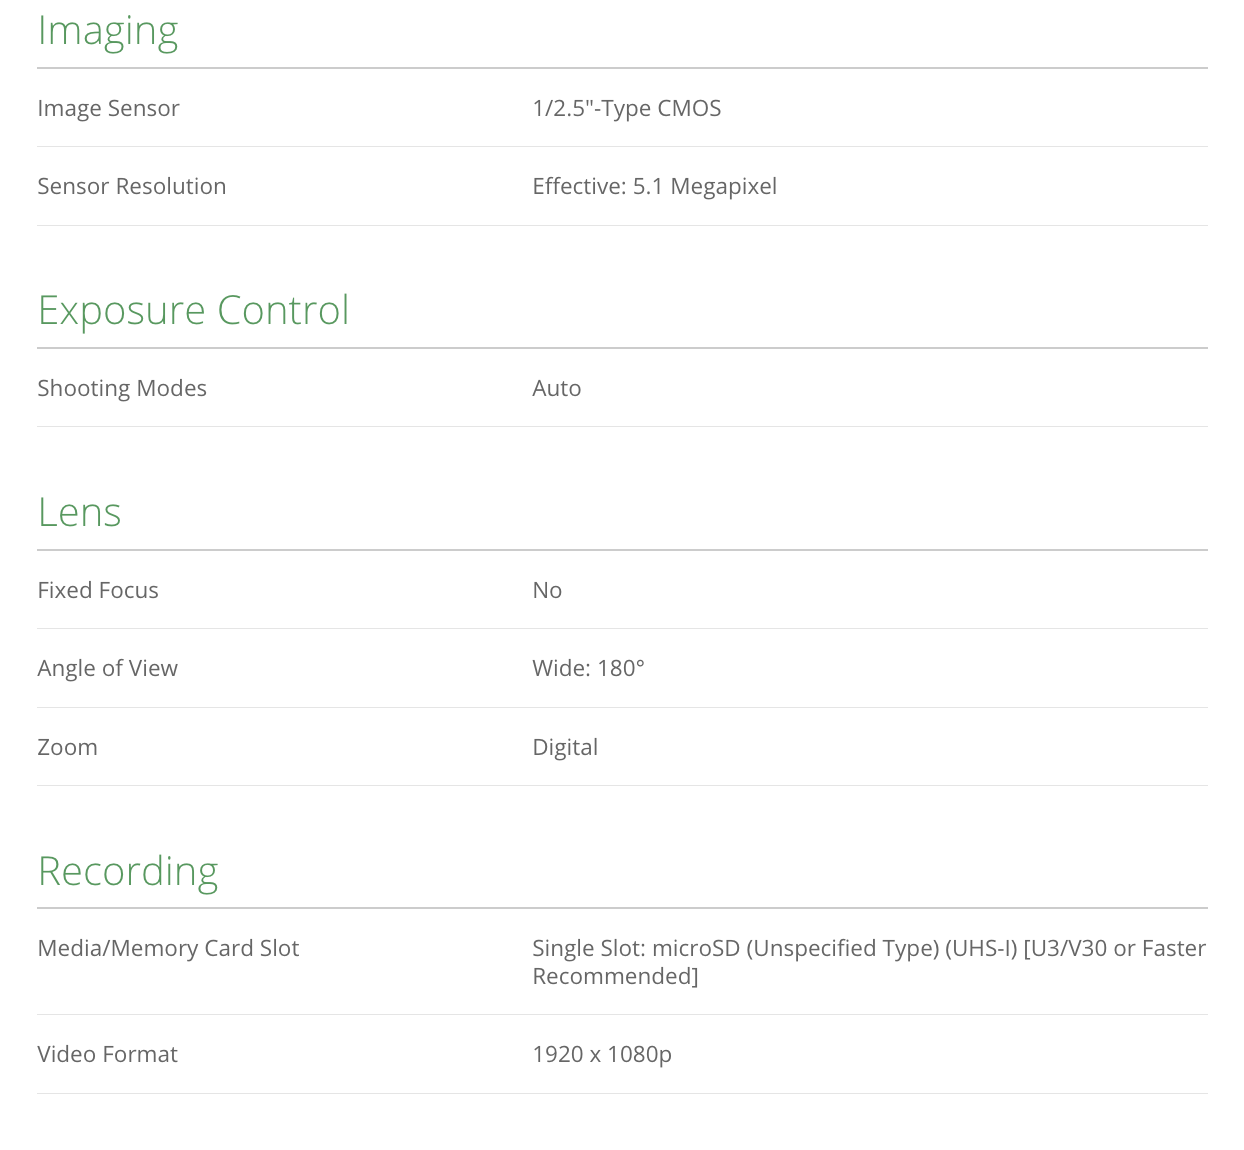Select the Shooting Modes label
The height and width of the screenshot is (1150, 1244).
(x=122, y=388)
